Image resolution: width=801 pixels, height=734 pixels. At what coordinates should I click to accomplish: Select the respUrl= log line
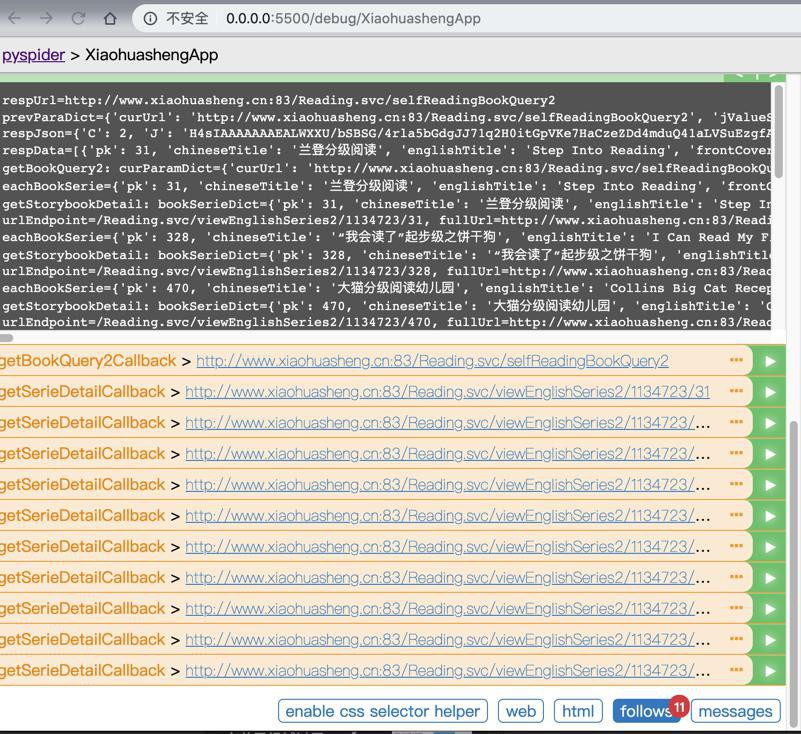coord(278,100)
